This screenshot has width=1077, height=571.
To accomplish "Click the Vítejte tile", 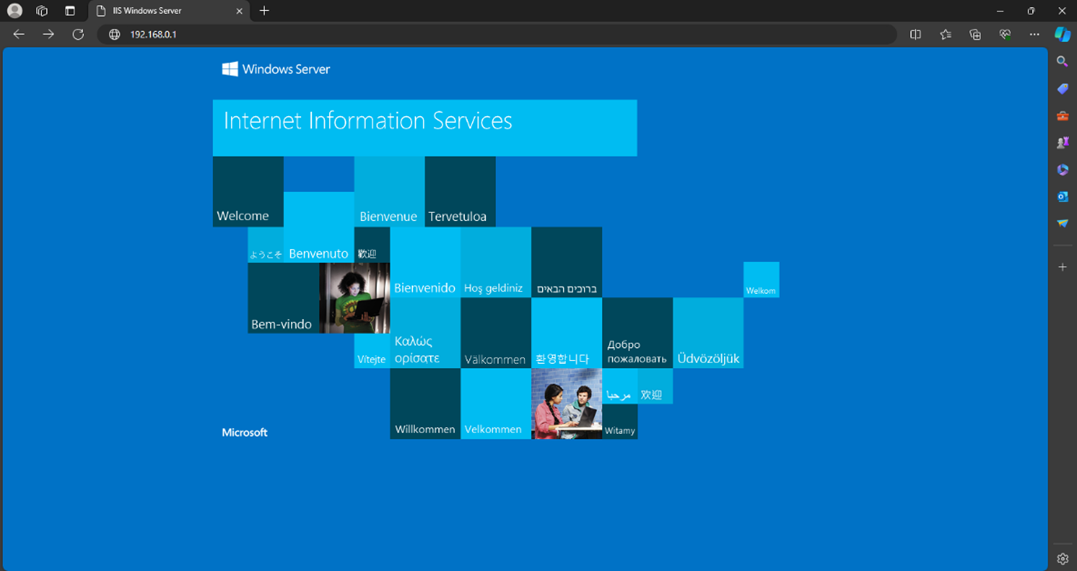I will pos(372,351).
